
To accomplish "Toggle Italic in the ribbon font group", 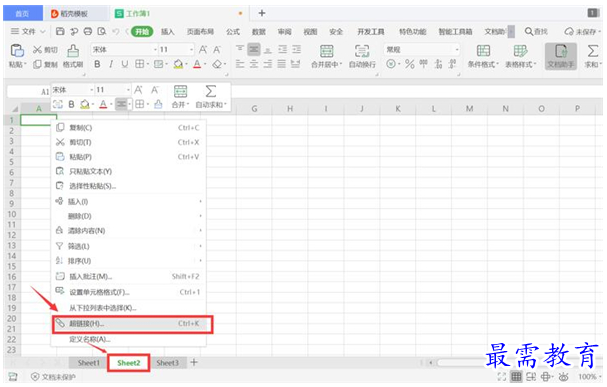I will (111, 64).
